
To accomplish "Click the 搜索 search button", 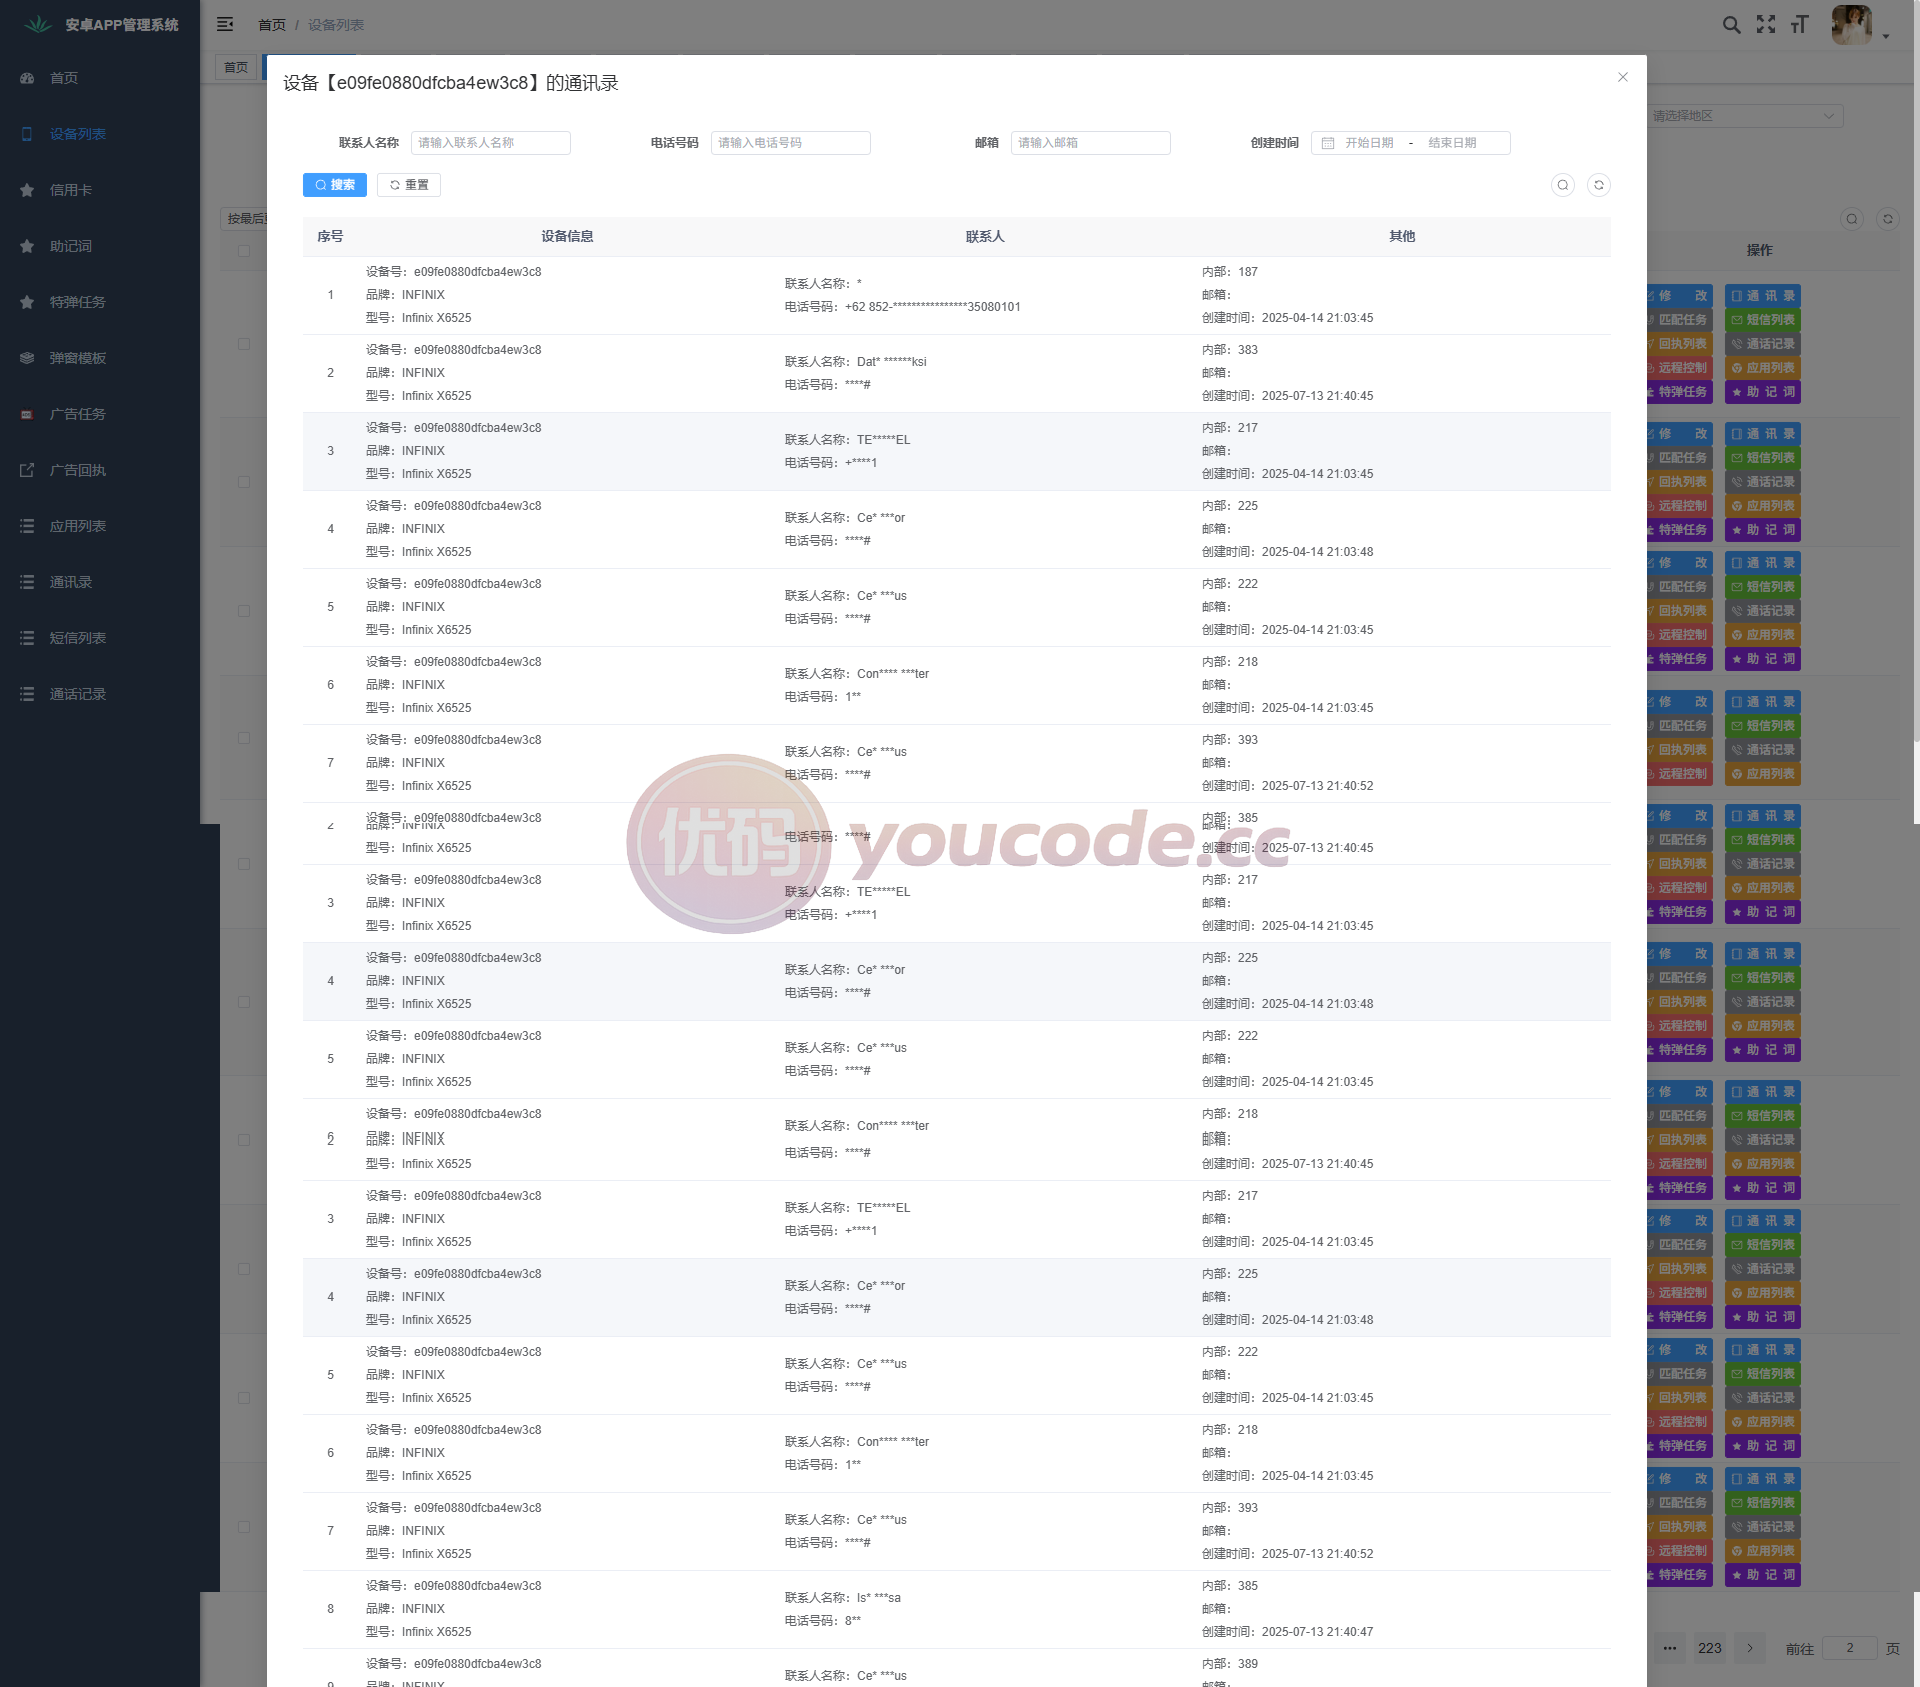I will click(x=335, y=185).
